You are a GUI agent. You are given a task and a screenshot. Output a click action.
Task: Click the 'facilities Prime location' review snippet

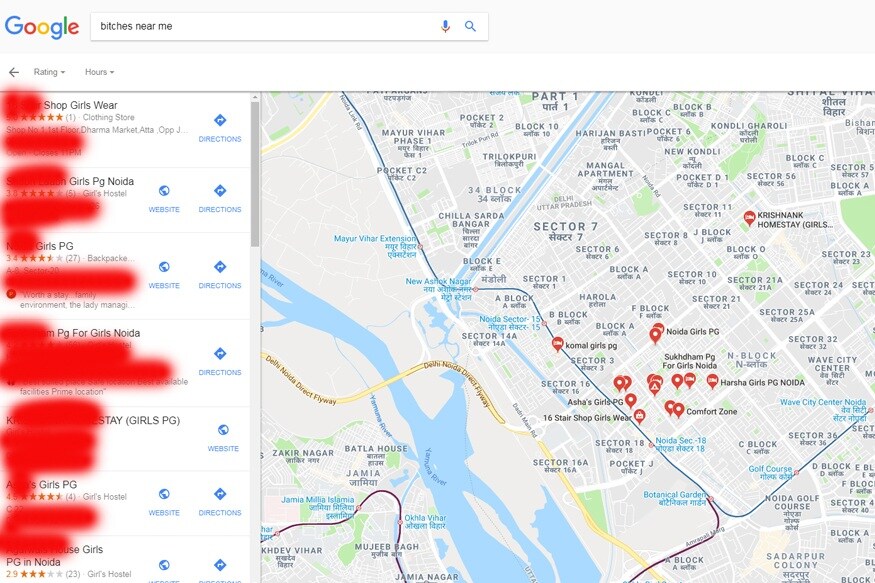[x=62, y=392]
